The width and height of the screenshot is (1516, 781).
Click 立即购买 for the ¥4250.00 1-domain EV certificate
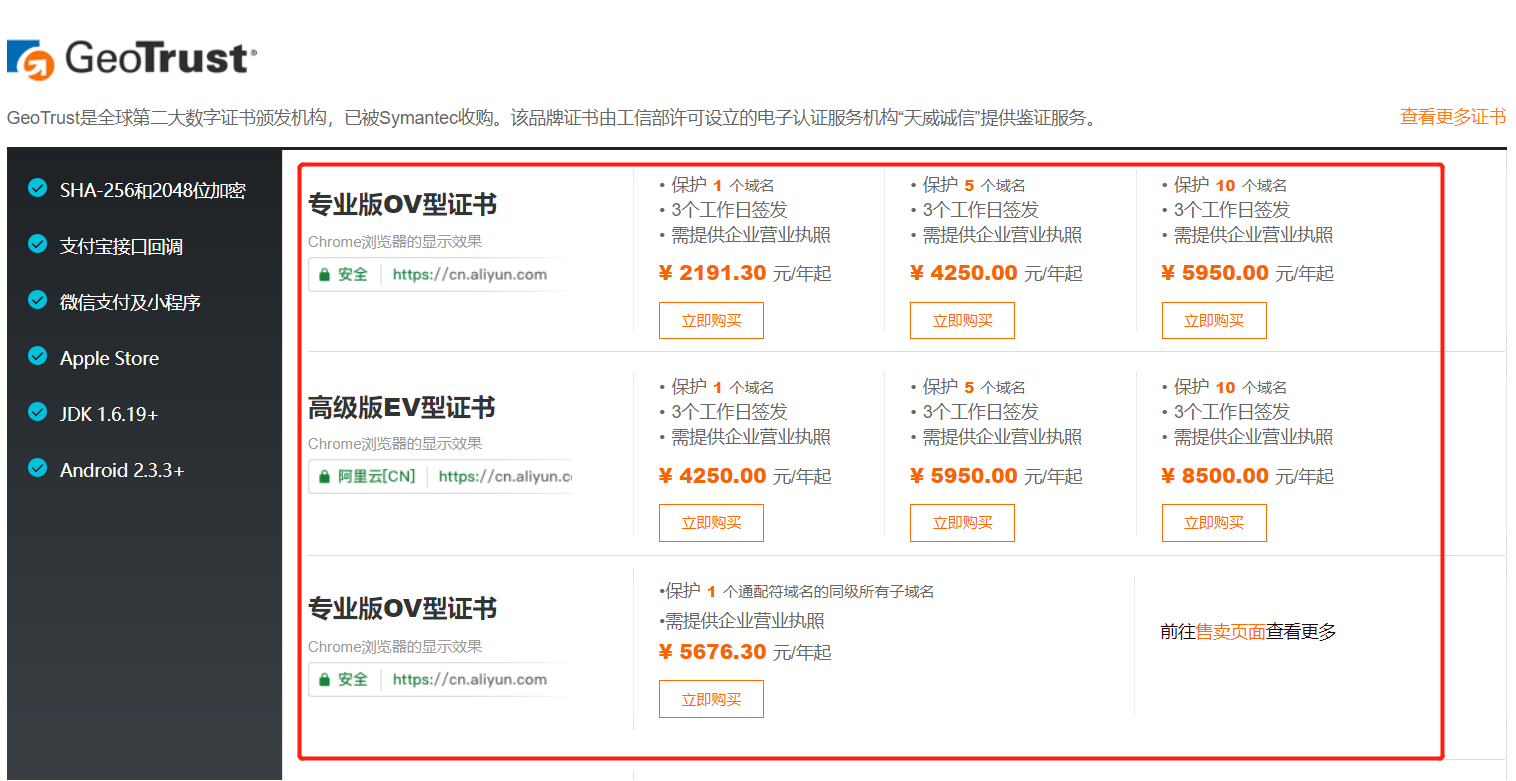tap(711, 523)
